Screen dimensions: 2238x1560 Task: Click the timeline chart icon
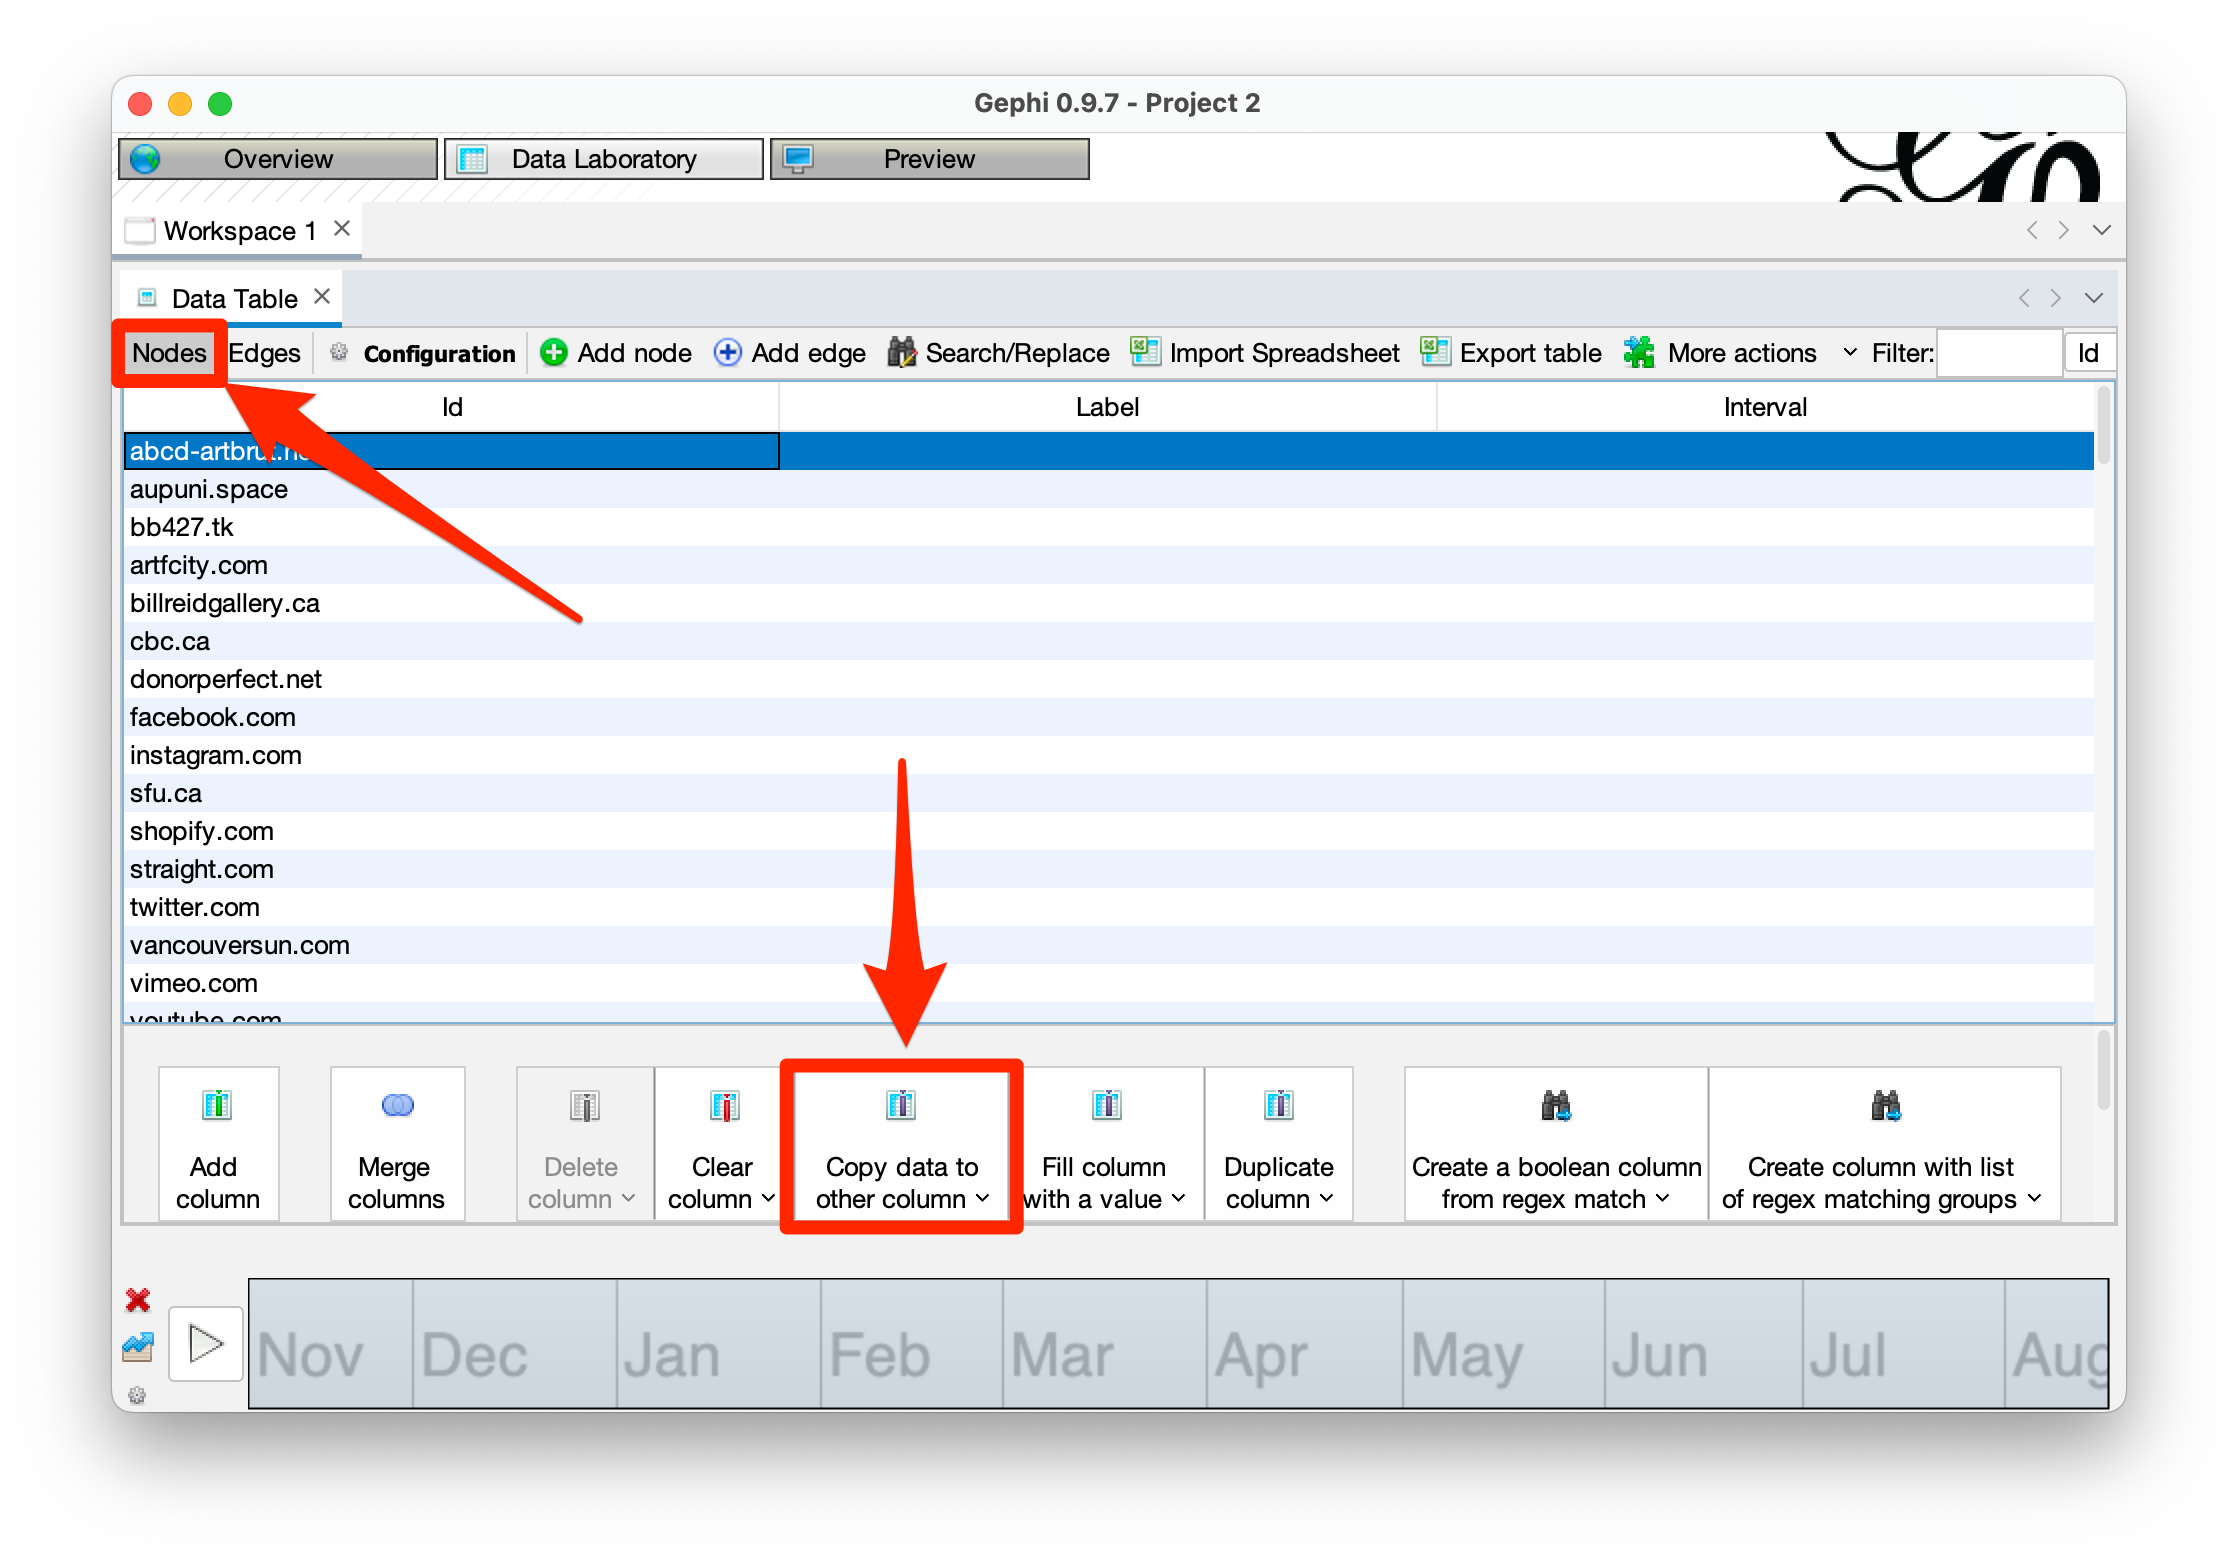tap(138, 1346)
